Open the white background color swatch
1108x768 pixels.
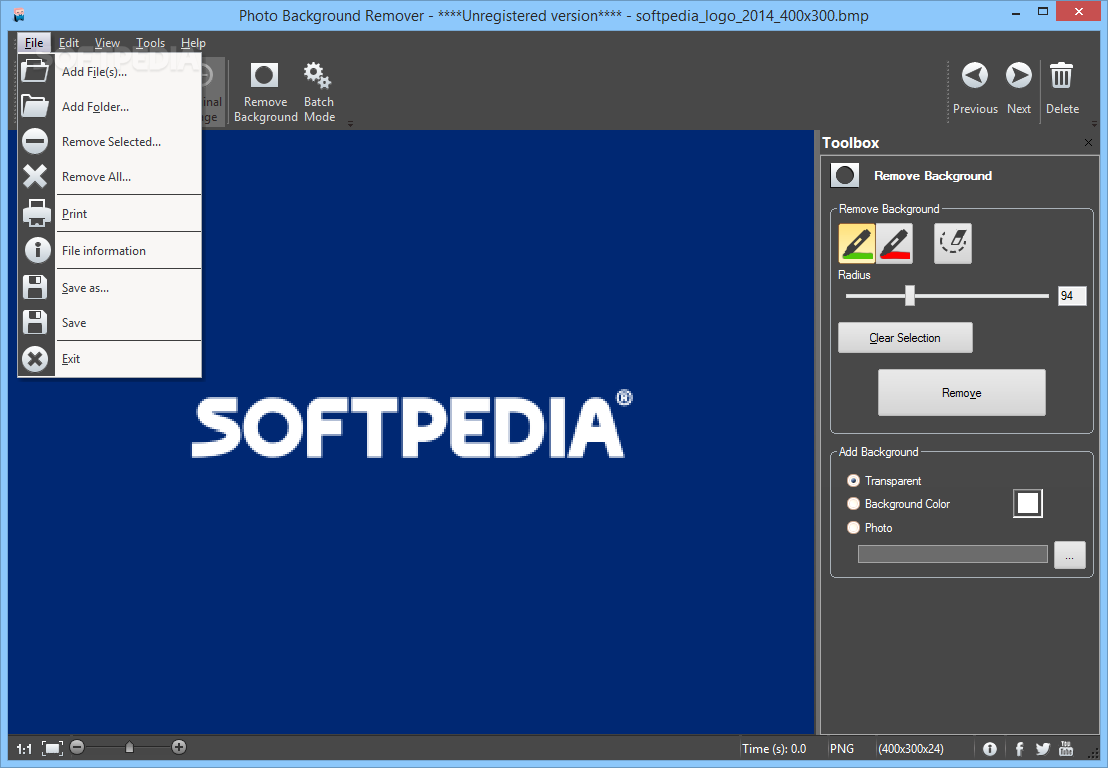tap(1027, 503)
